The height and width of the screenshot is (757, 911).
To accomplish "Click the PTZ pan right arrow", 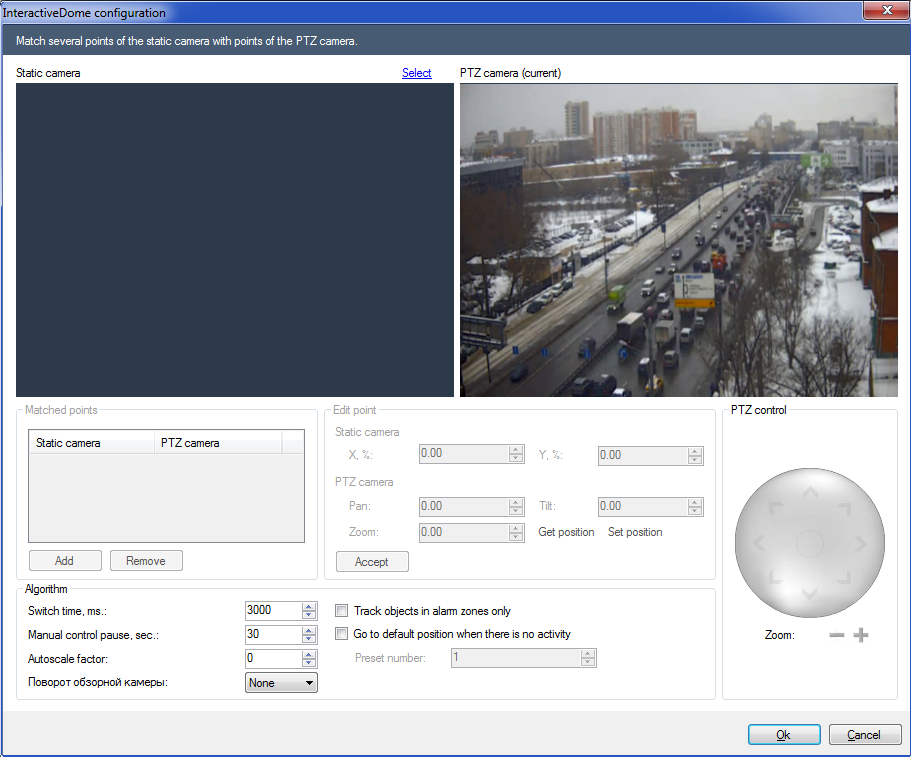I will click(861, 544).
